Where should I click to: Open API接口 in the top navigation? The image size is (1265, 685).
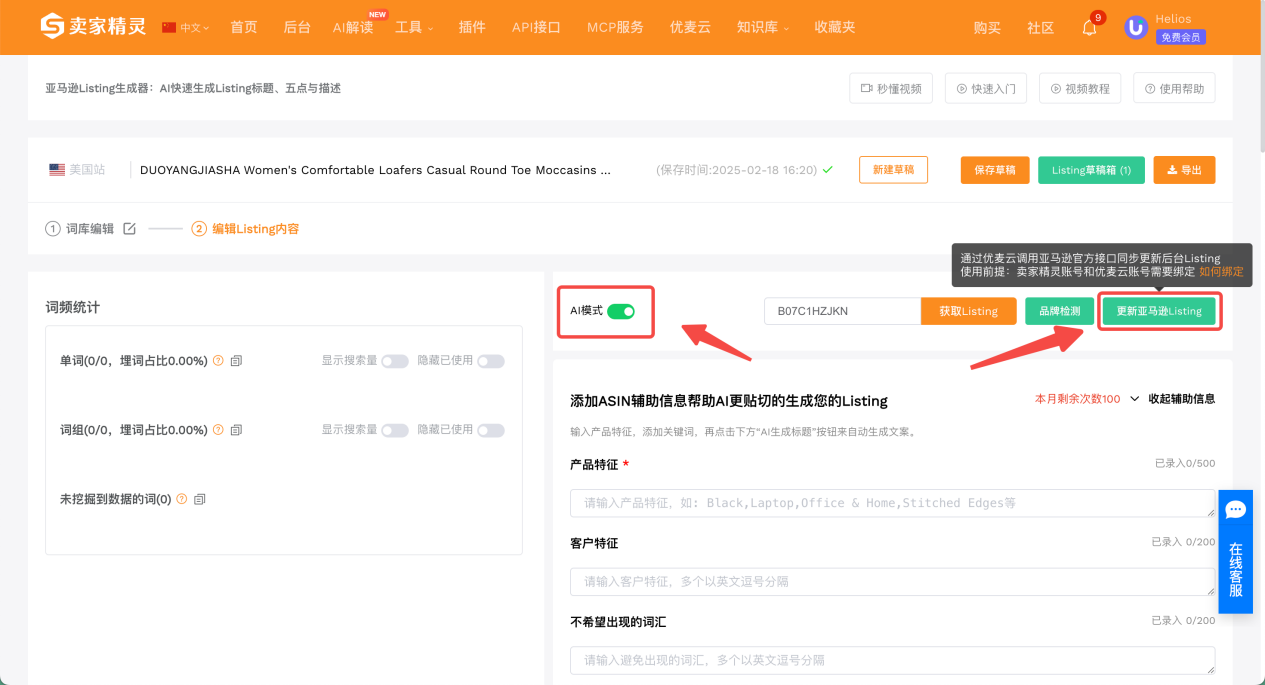pyautogui.click(x=536, y=28)
